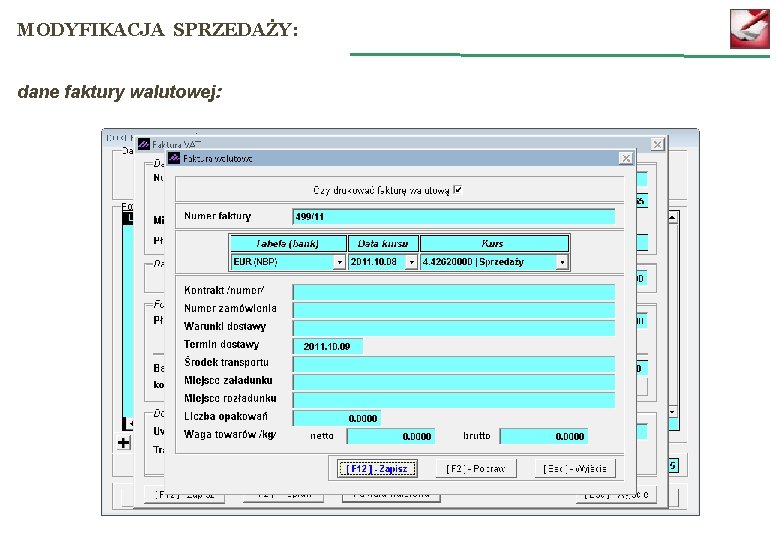The image size is (780, 540).
Task: Close the Faktura walutowa dialog
Action: pos(626,158)
